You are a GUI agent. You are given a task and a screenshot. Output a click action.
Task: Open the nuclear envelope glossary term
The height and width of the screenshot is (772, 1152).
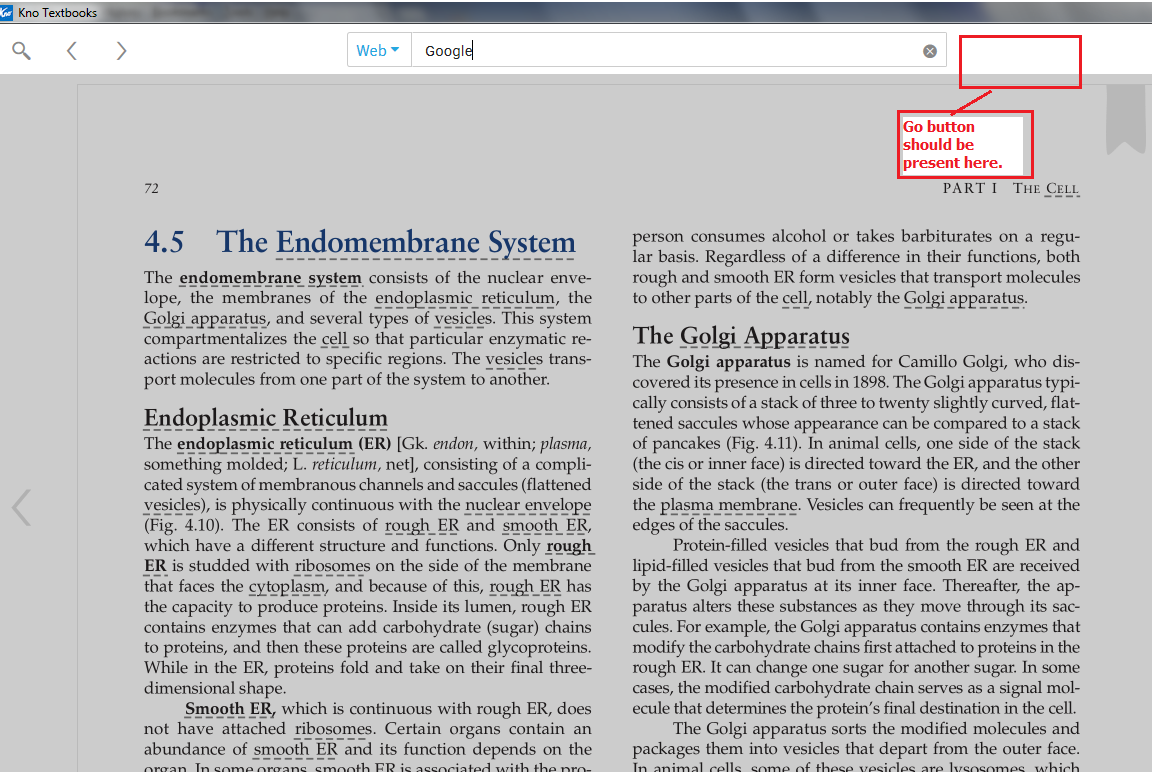[x=528, y=505]
